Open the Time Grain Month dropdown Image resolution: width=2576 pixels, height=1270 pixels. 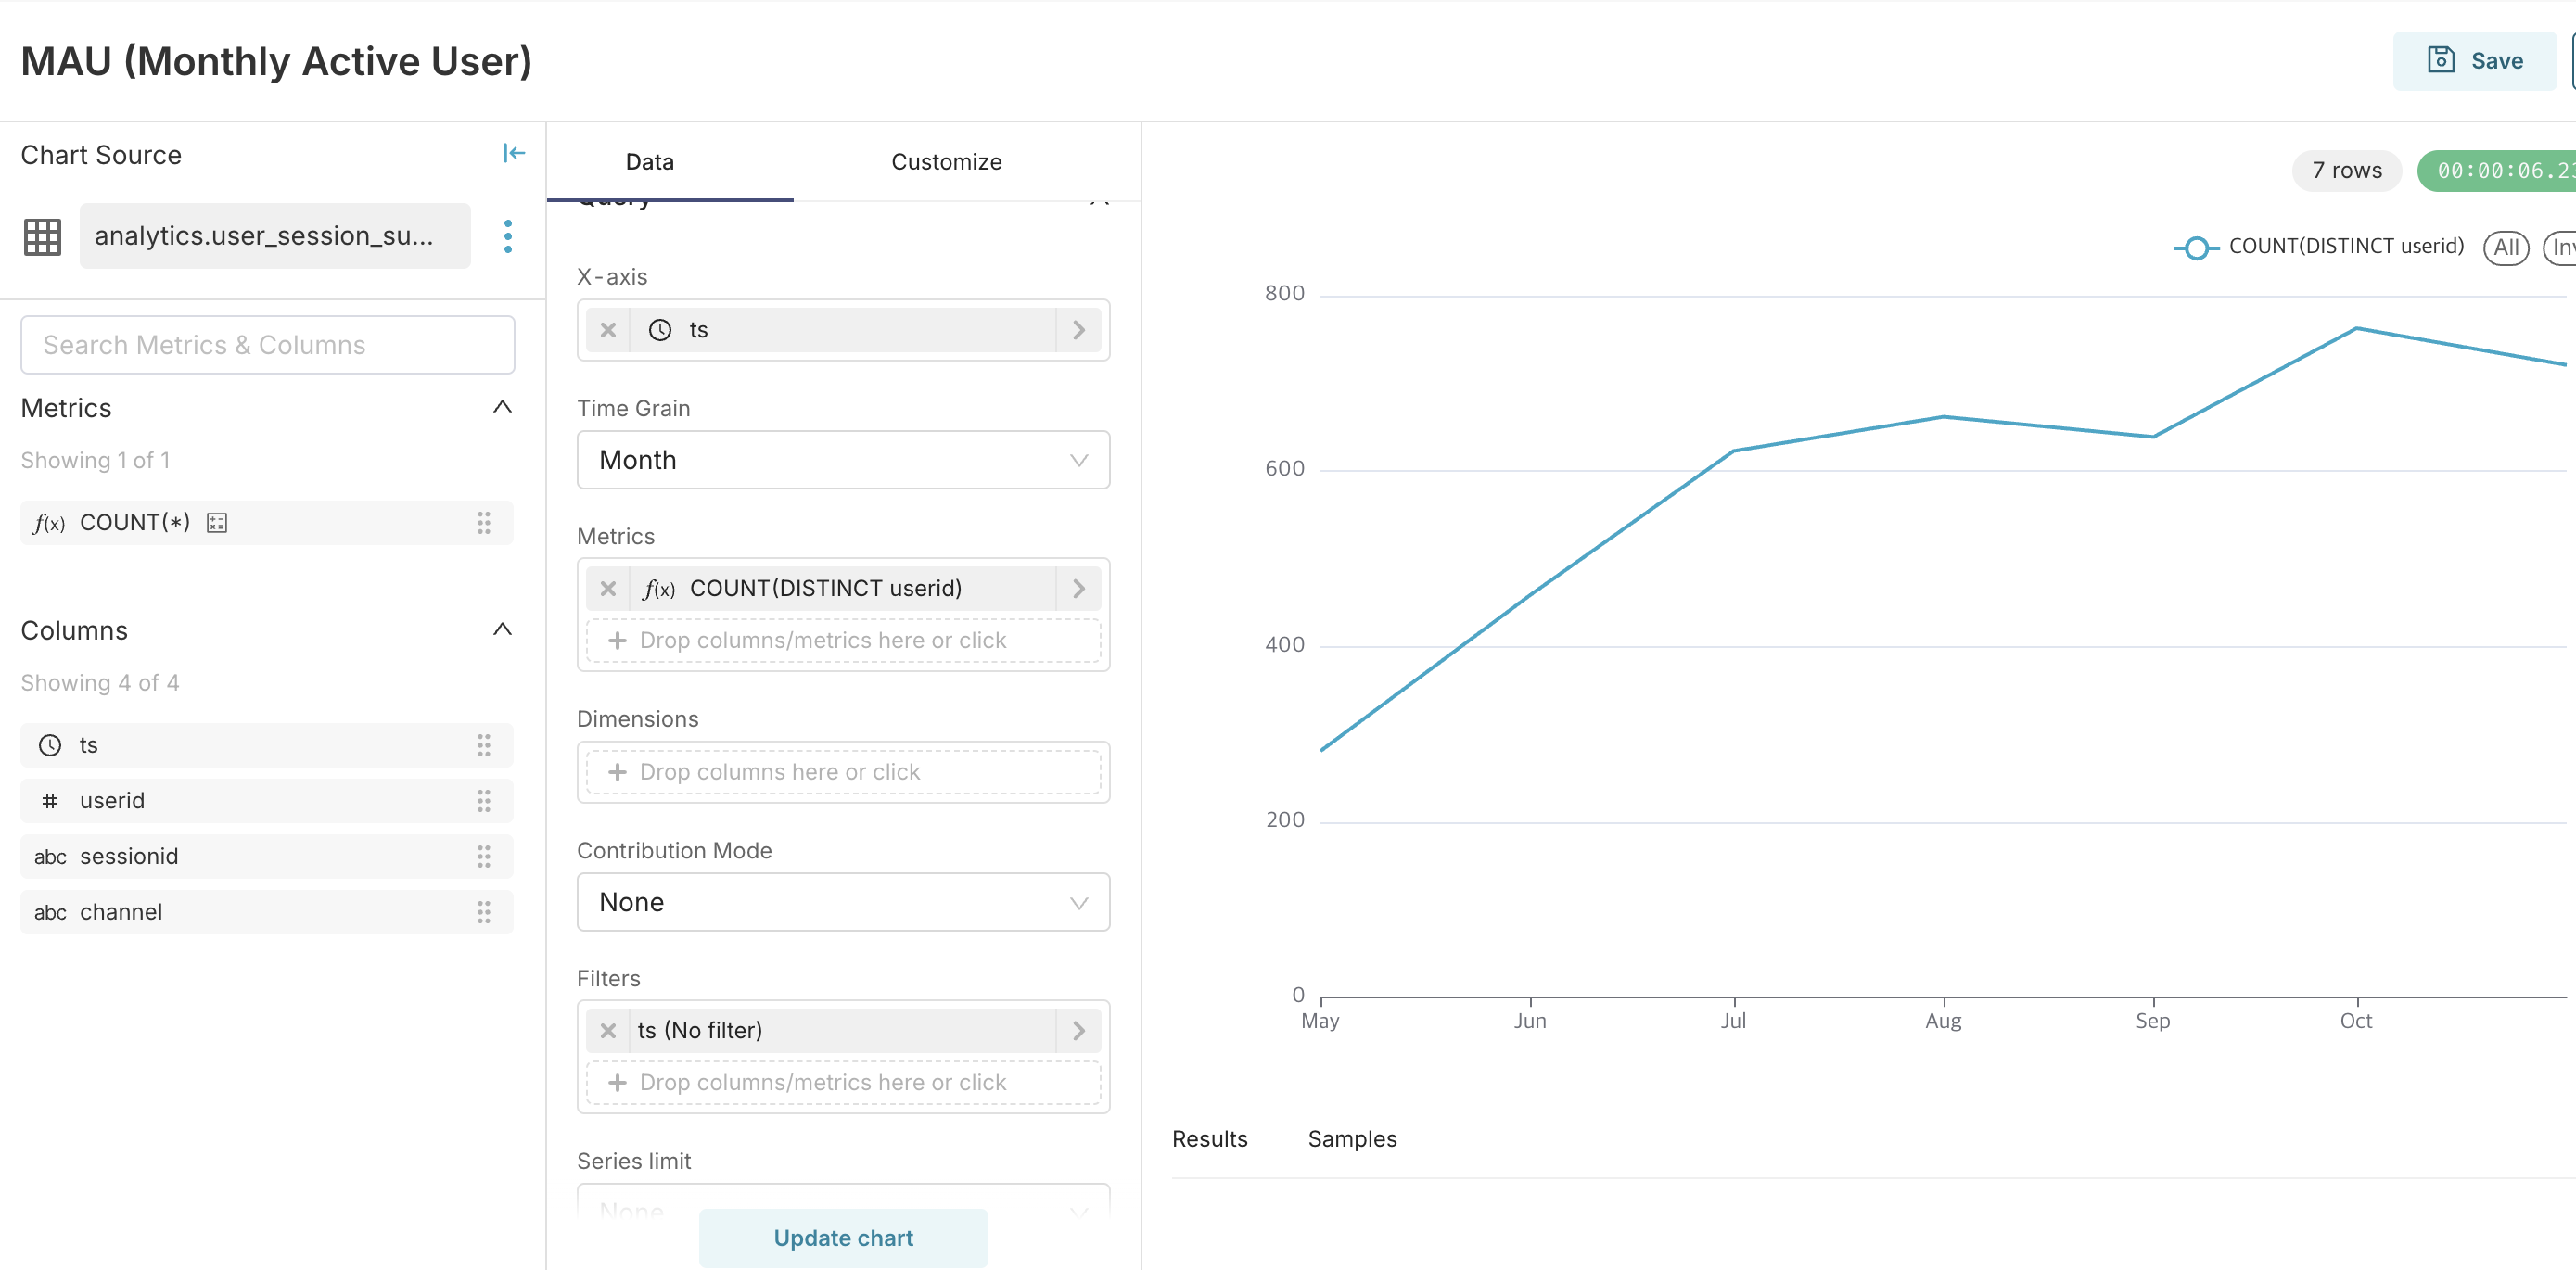[843, 460]
